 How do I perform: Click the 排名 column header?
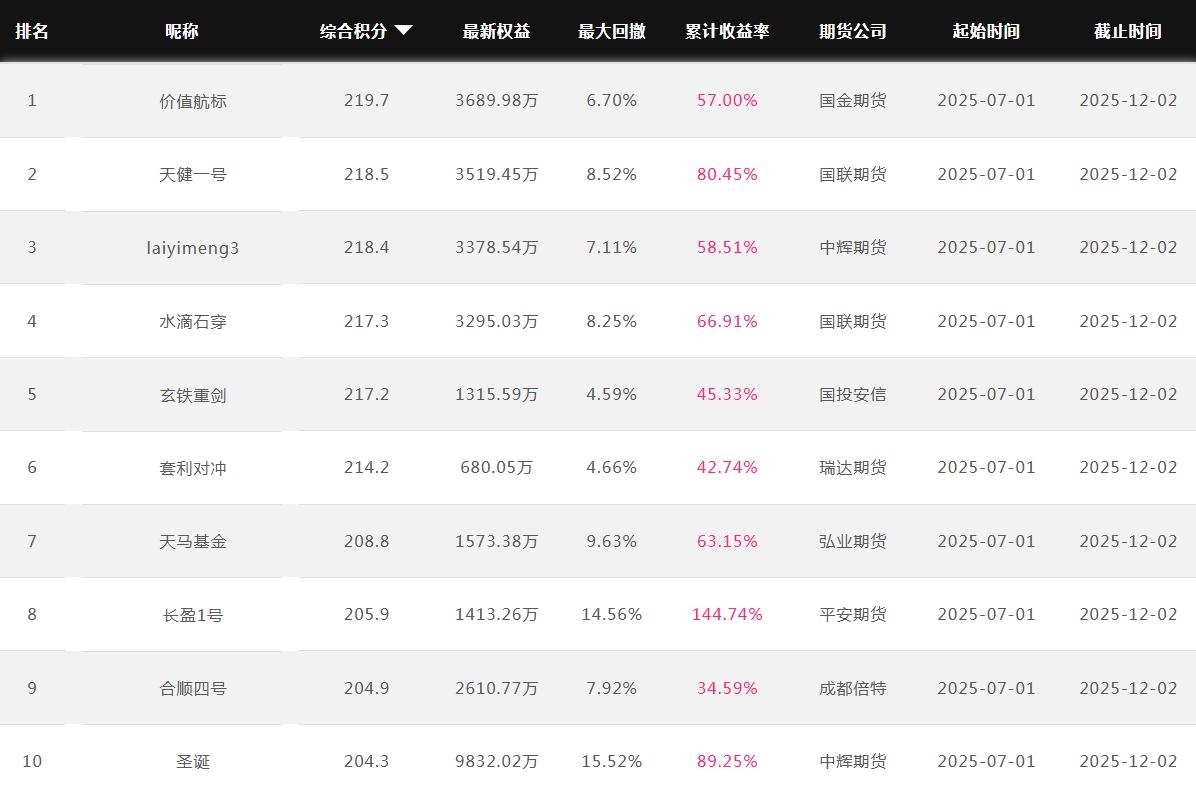(32, 31)
